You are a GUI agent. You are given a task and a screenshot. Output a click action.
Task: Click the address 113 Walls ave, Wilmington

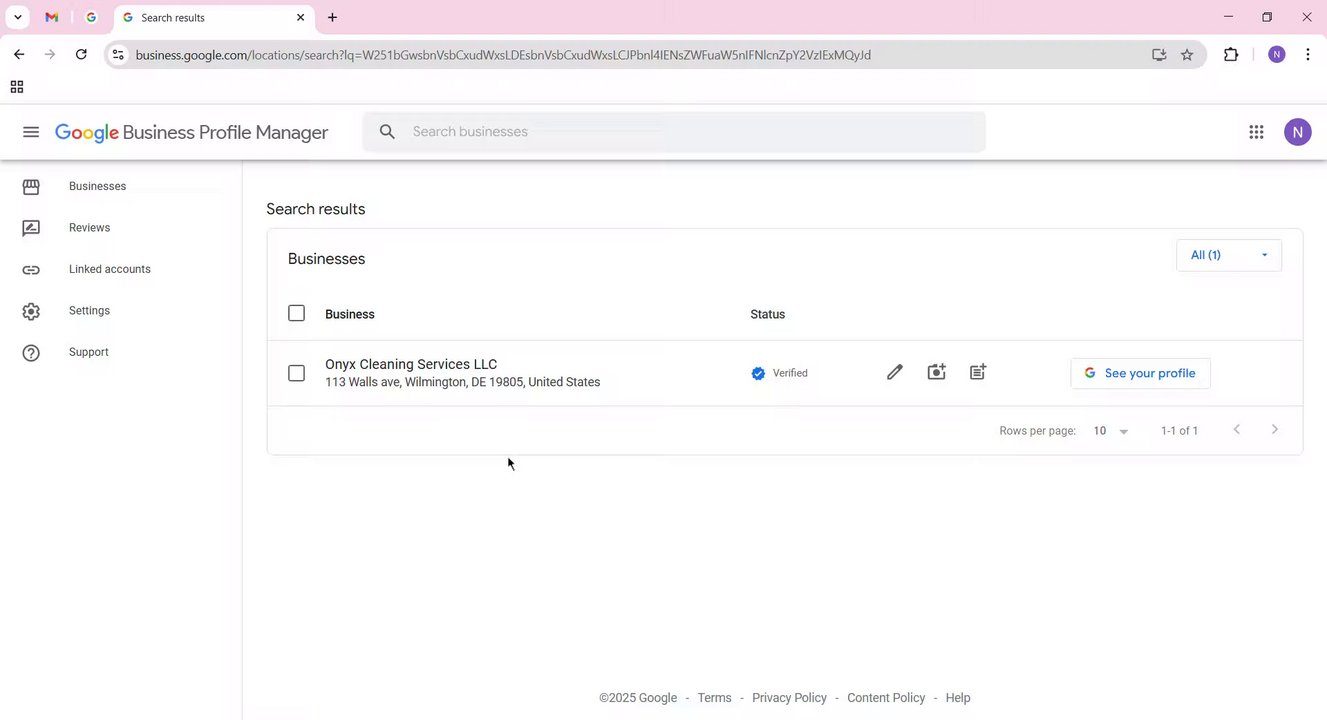(462, 382)
